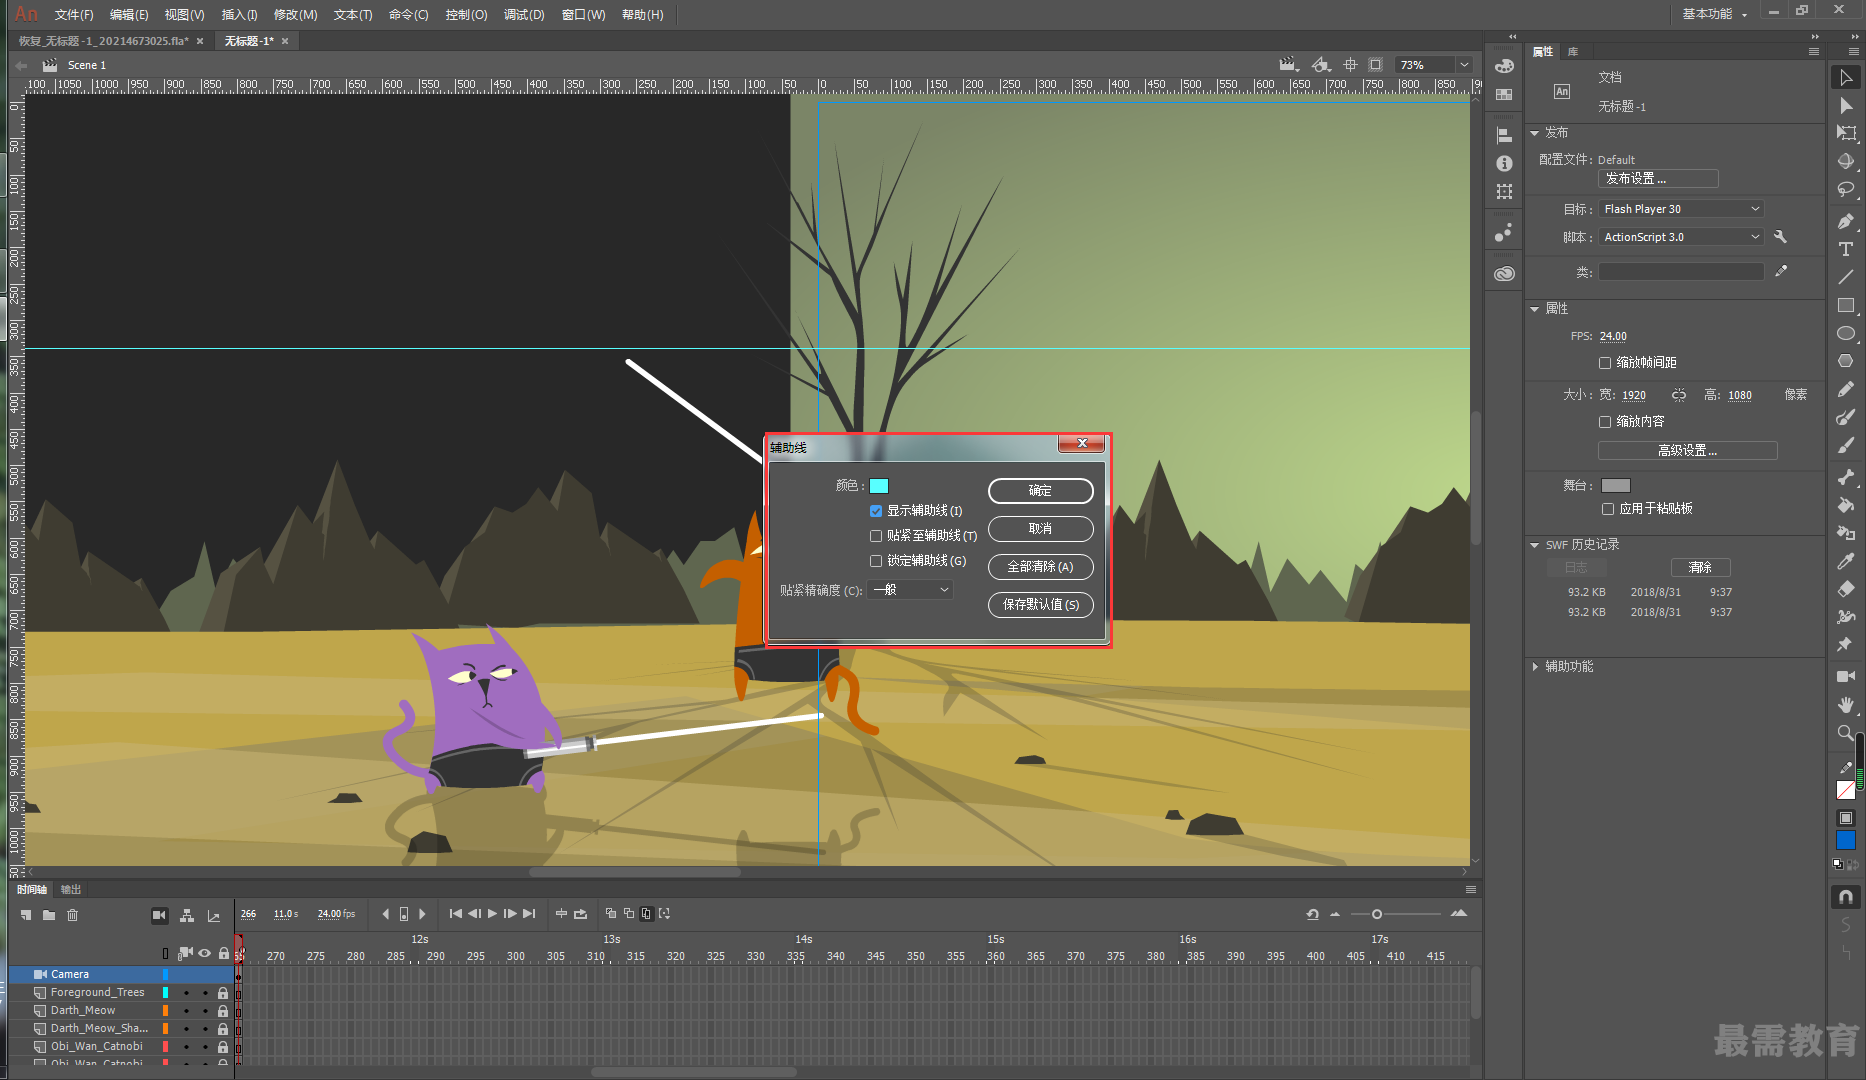The height and width of the screenshot is (1080, 1866).
Task: Select the Zoom magnifier tool
Action: (x=1846, y=733)
